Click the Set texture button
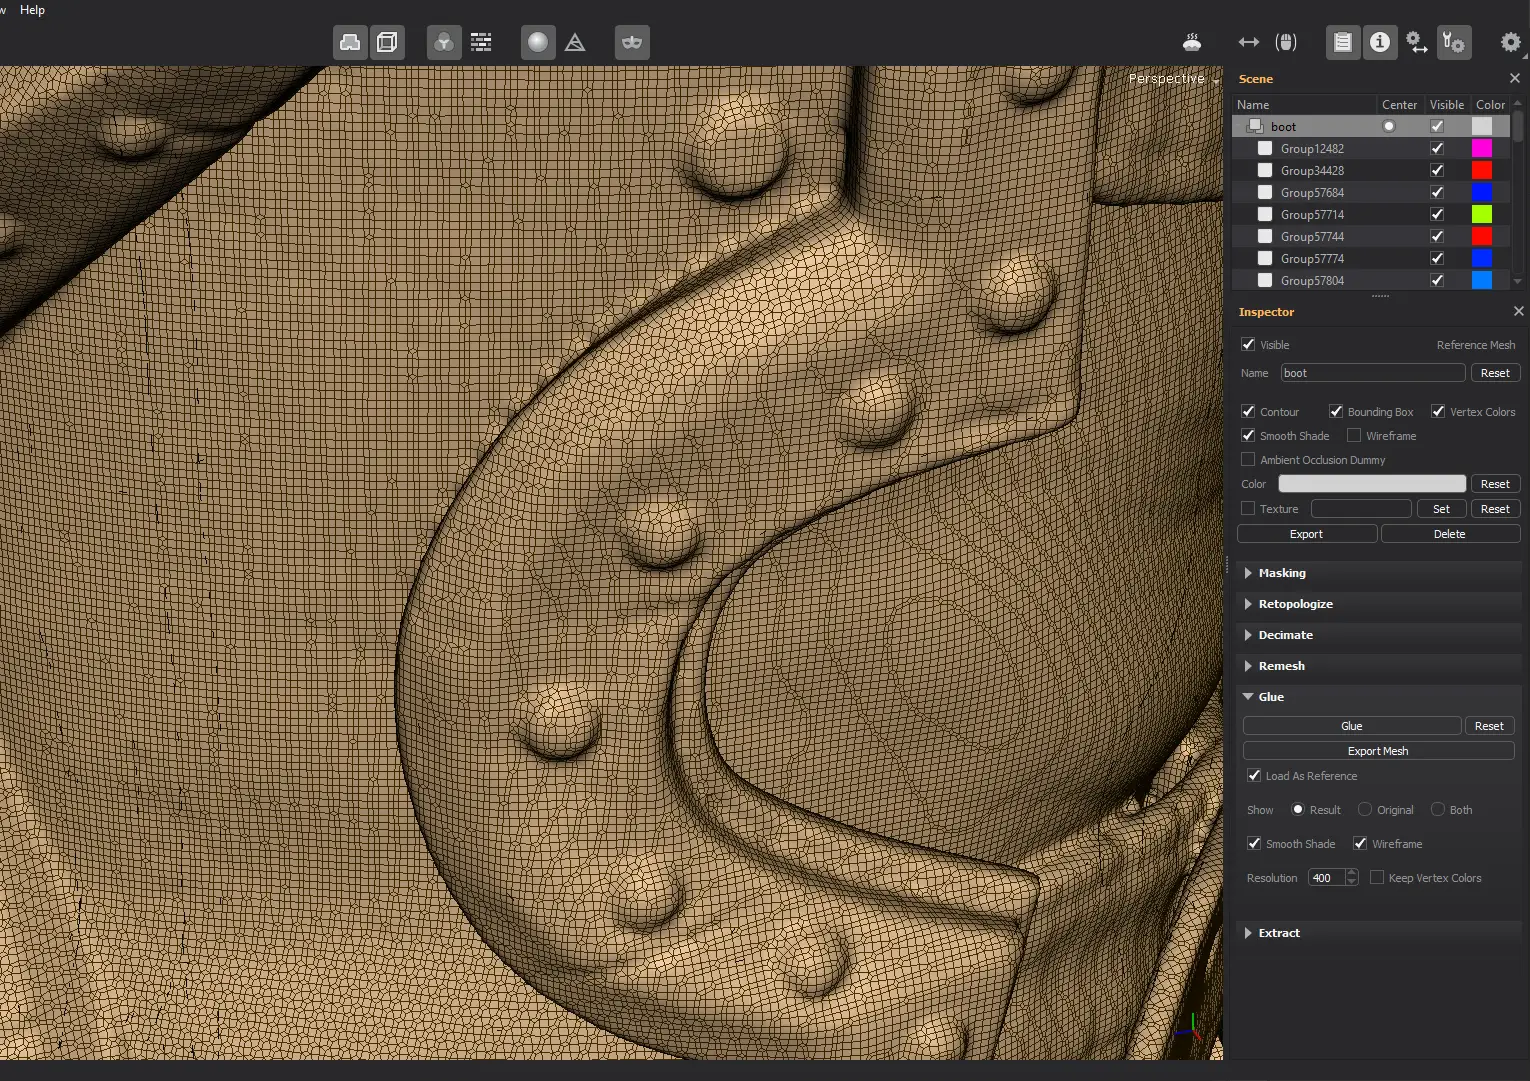This screenshot has width=1530, height=1081. pos(1441,509)
